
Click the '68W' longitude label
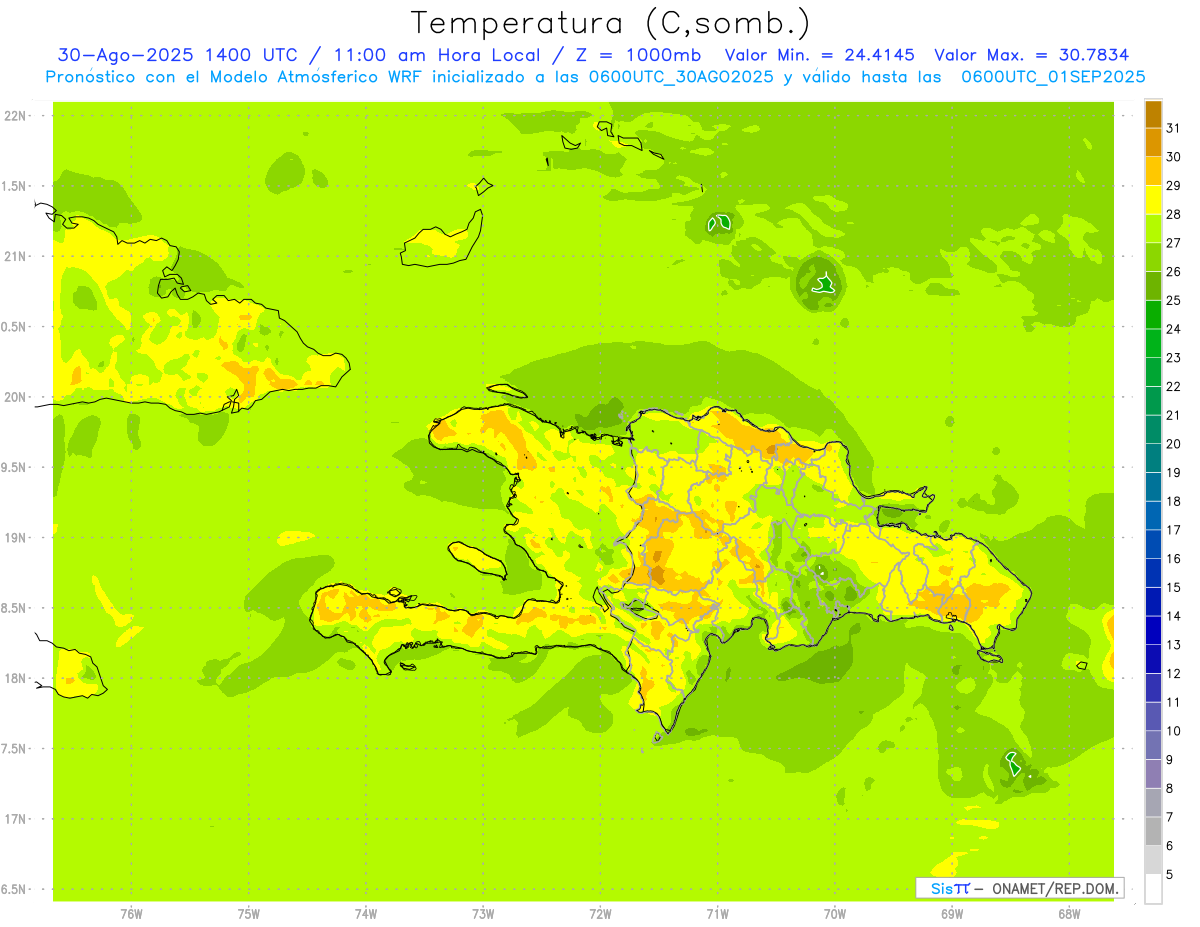[1069, 913]
